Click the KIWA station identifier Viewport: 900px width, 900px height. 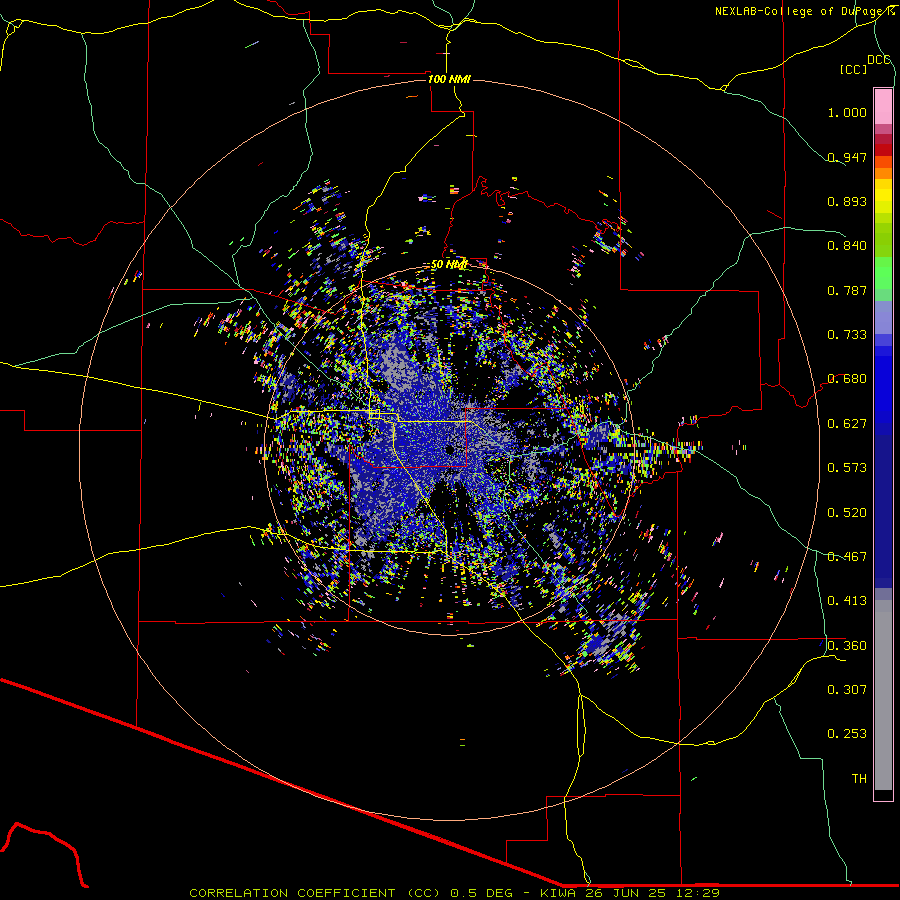[560, 893]
